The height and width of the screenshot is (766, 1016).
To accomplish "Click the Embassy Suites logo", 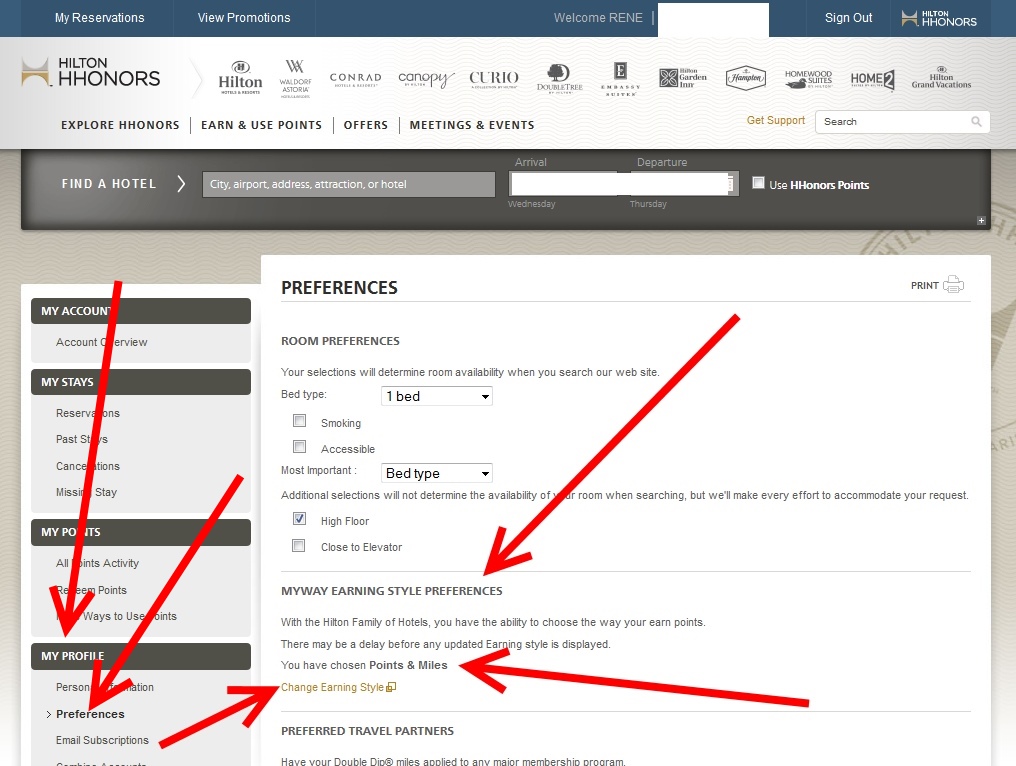I will [619, 77].
